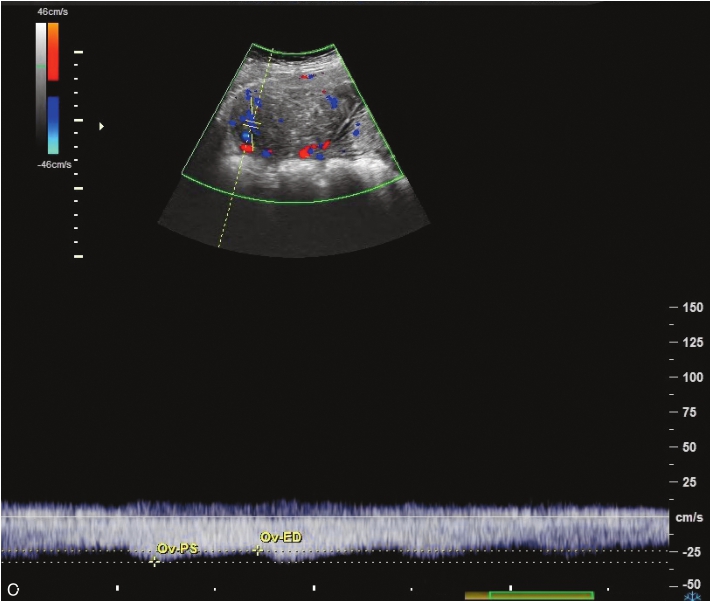Image resolution: width=710 pixels, height=601 pixels.
Task: Click the 46cm/s upper velocity label
Action: click(x=53, y=12)
